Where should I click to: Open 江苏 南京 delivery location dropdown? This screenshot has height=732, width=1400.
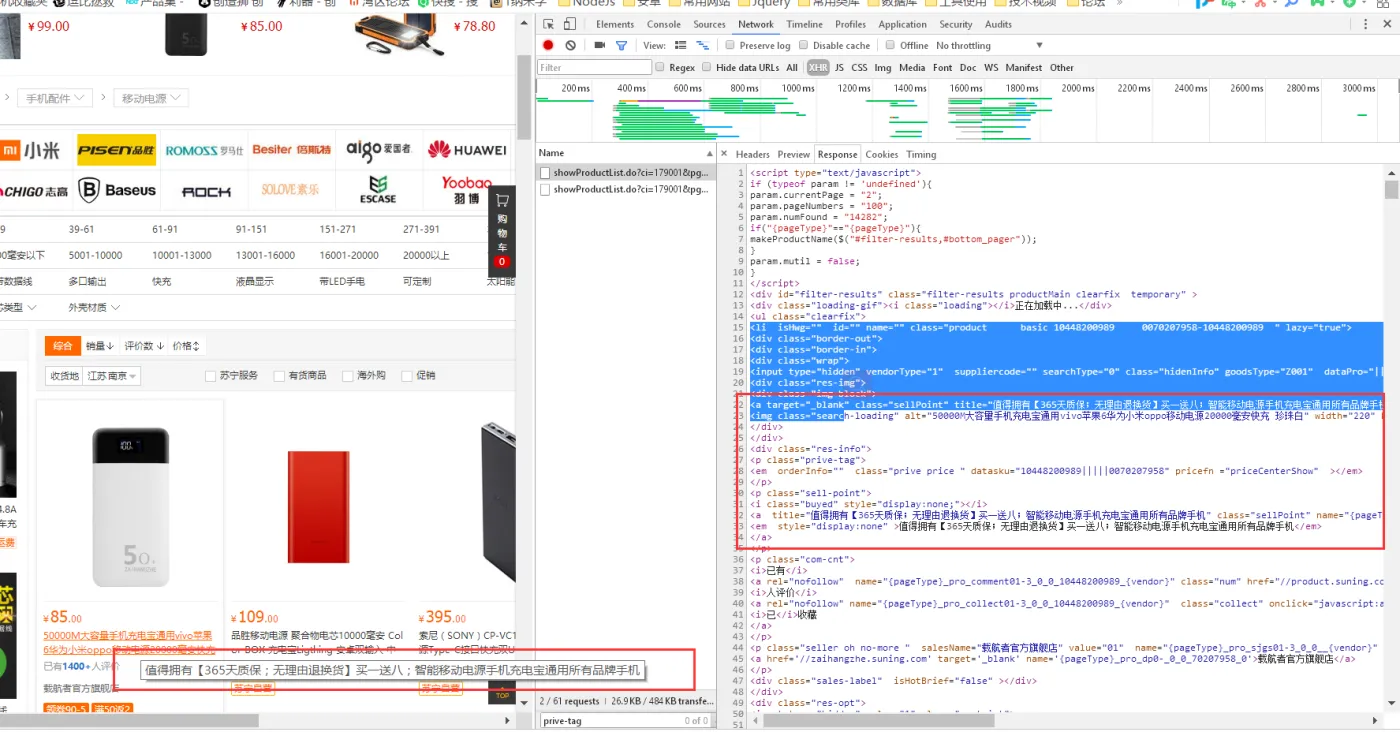tap(114, 376)
